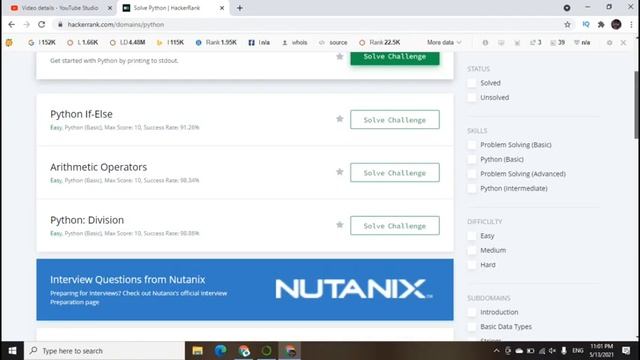Star the Python If-Else challenge
Screen dimensions: 640x360
[340, 119]
